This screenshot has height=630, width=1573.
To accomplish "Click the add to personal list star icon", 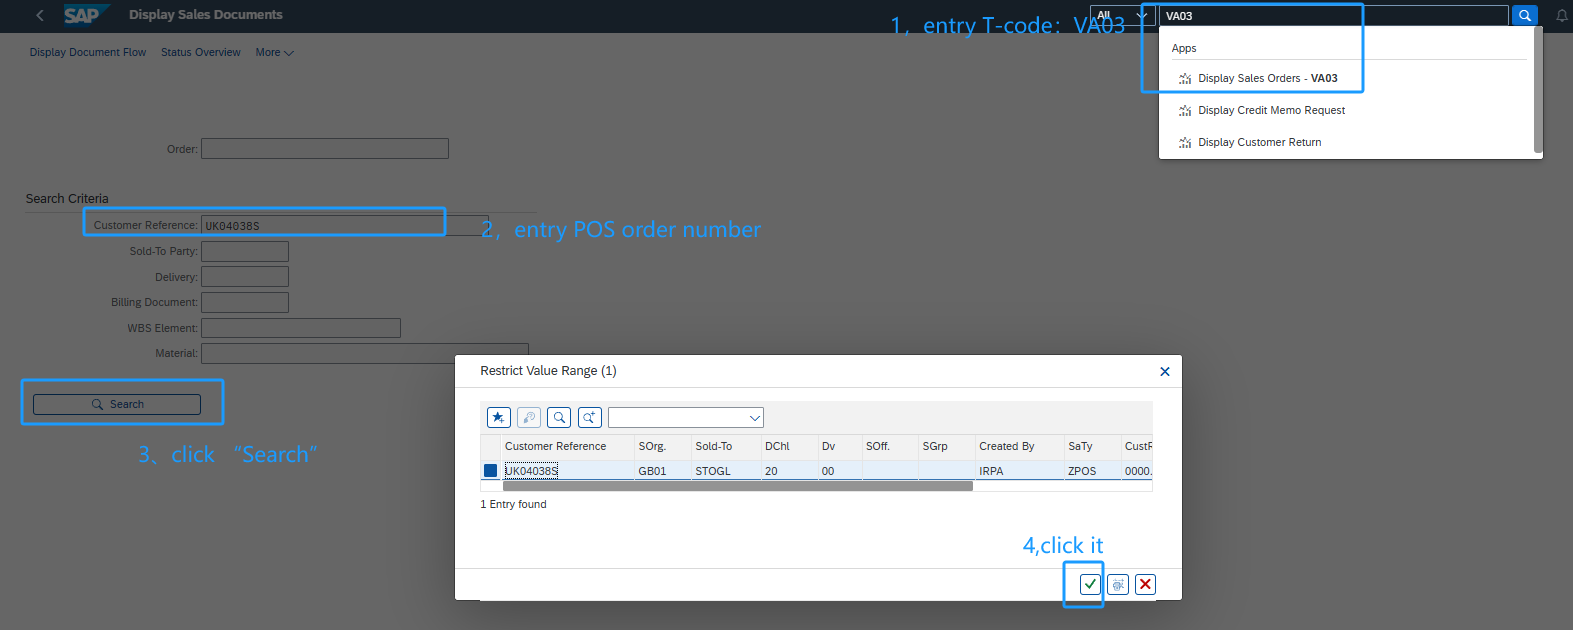I will [499, 417].
